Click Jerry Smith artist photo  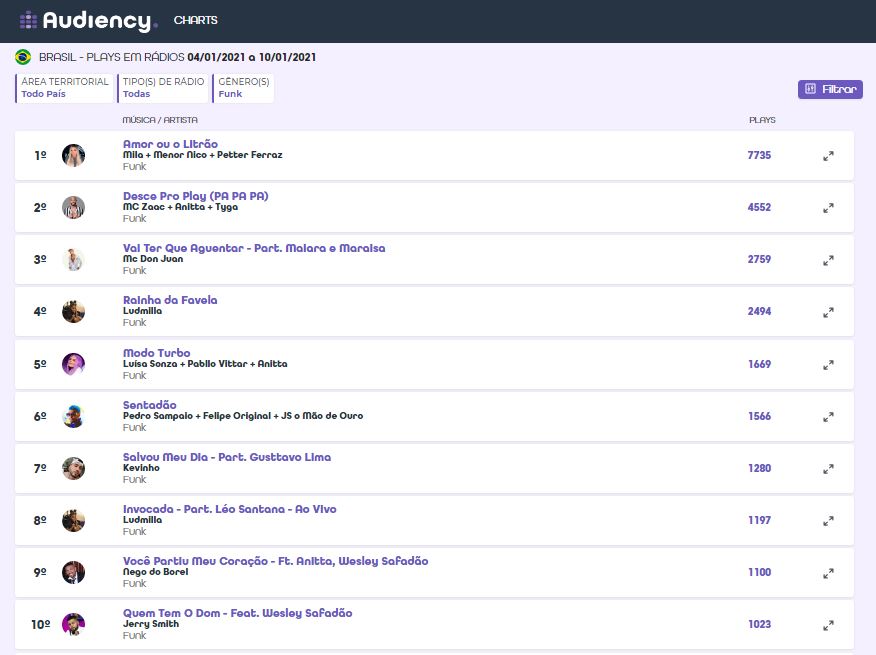(73, 624)
